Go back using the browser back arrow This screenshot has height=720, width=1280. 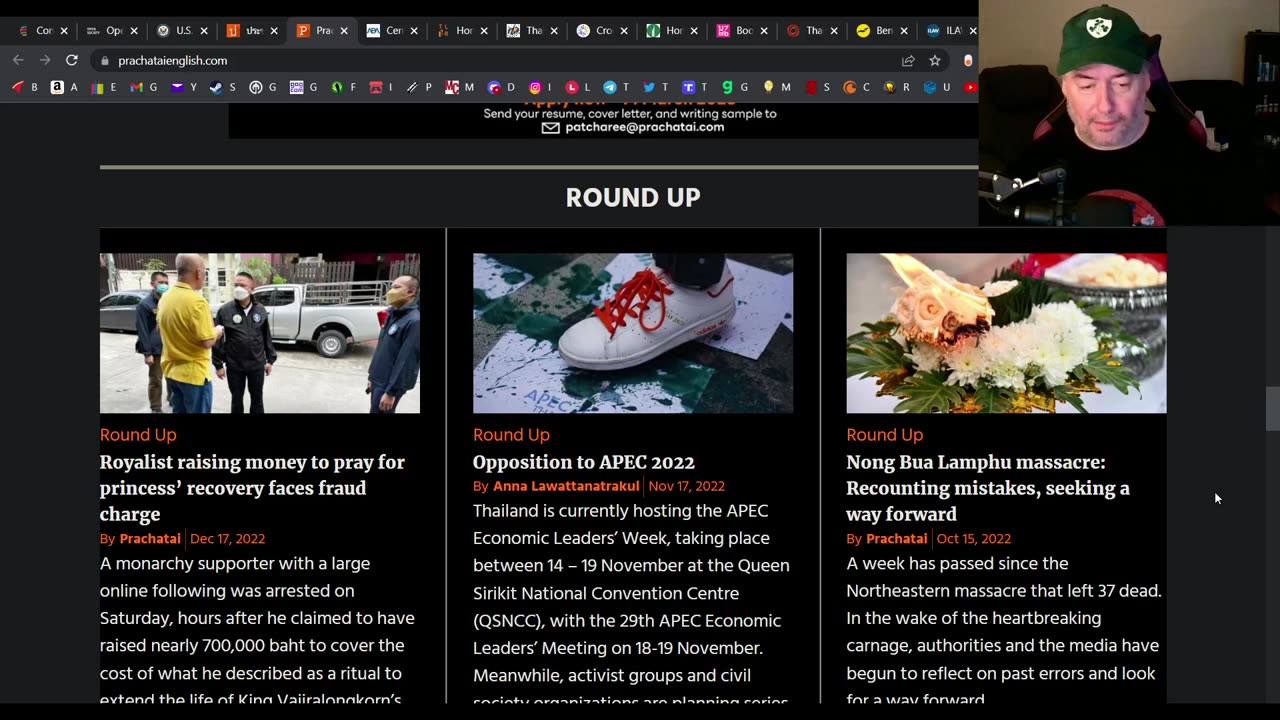pos(18,60)
